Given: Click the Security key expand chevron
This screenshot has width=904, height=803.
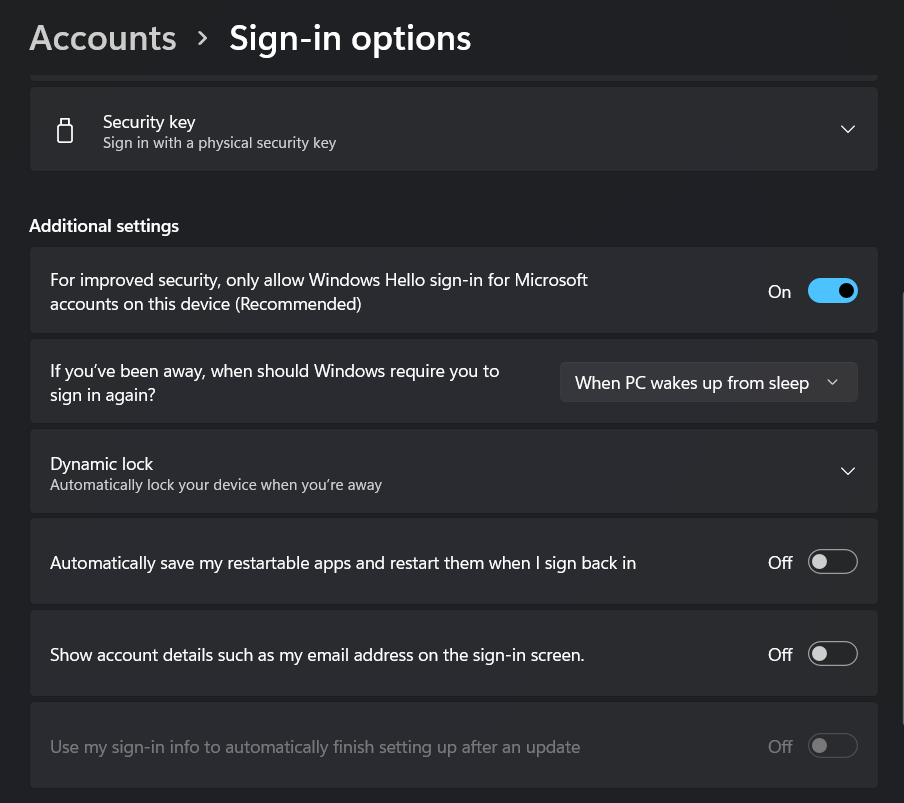Looking at the screenshot, I should click(x=848, y=129).
